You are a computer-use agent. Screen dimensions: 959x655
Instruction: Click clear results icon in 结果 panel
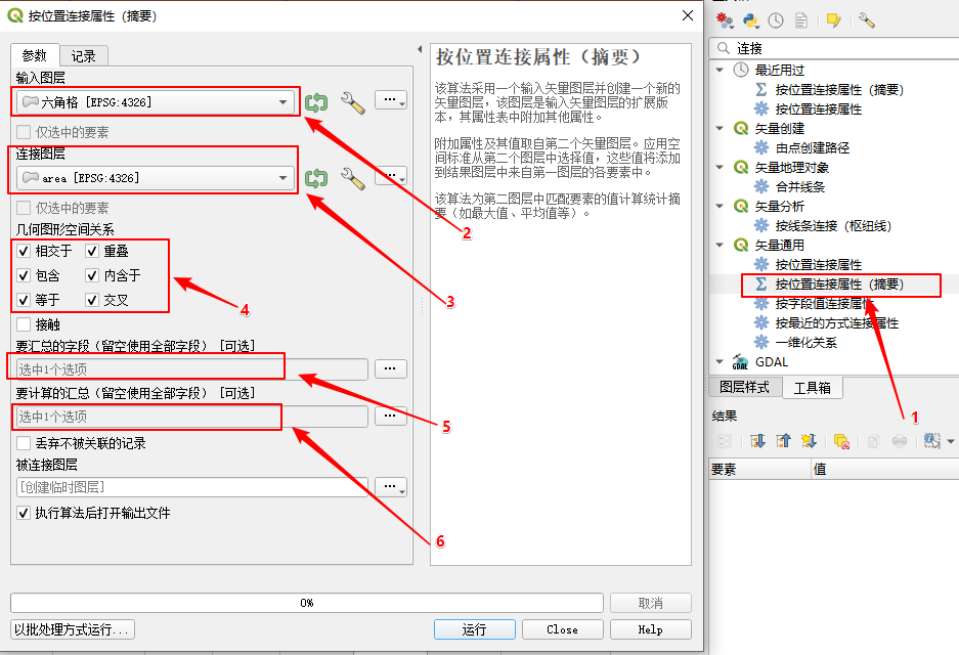pyautogui.click(x=841, y=441)
